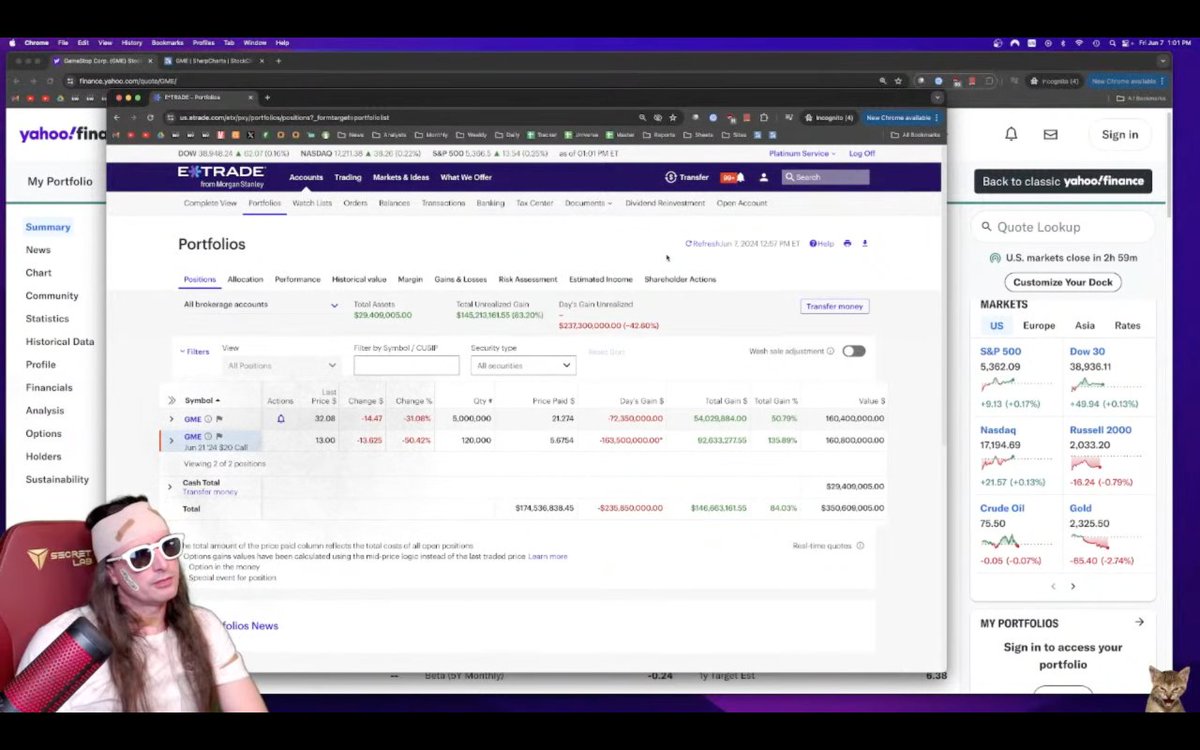Open the Apple menu in menu bar

tap(11, 43)
